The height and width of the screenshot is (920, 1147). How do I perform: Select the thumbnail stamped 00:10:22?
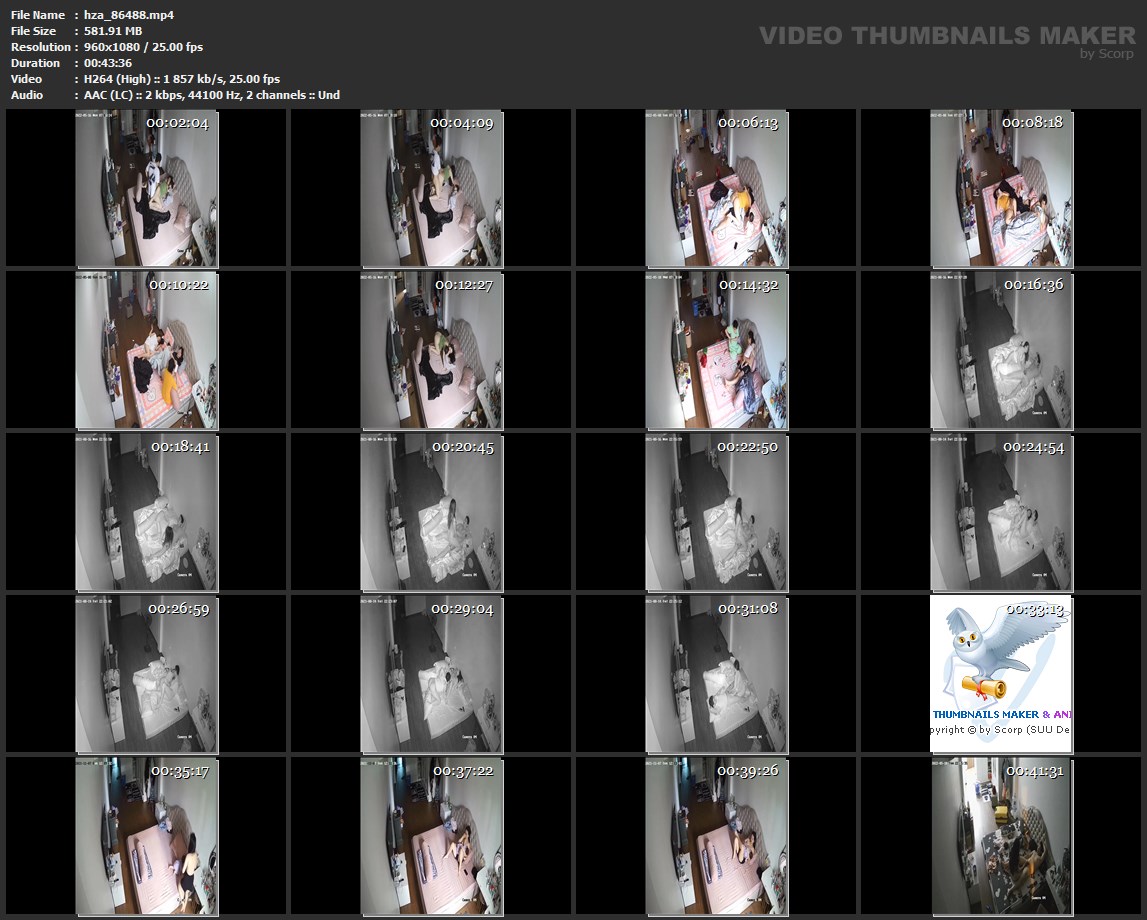(147, 349)
